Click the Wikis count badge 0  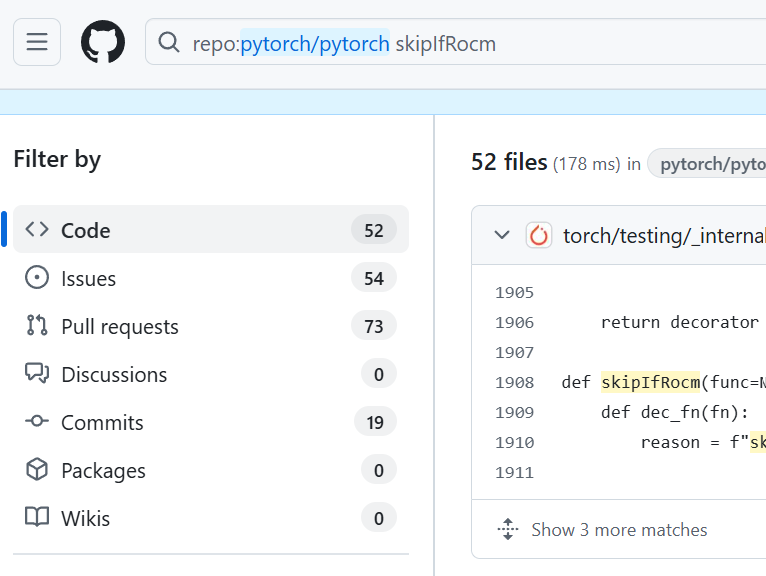pos(379,518)
